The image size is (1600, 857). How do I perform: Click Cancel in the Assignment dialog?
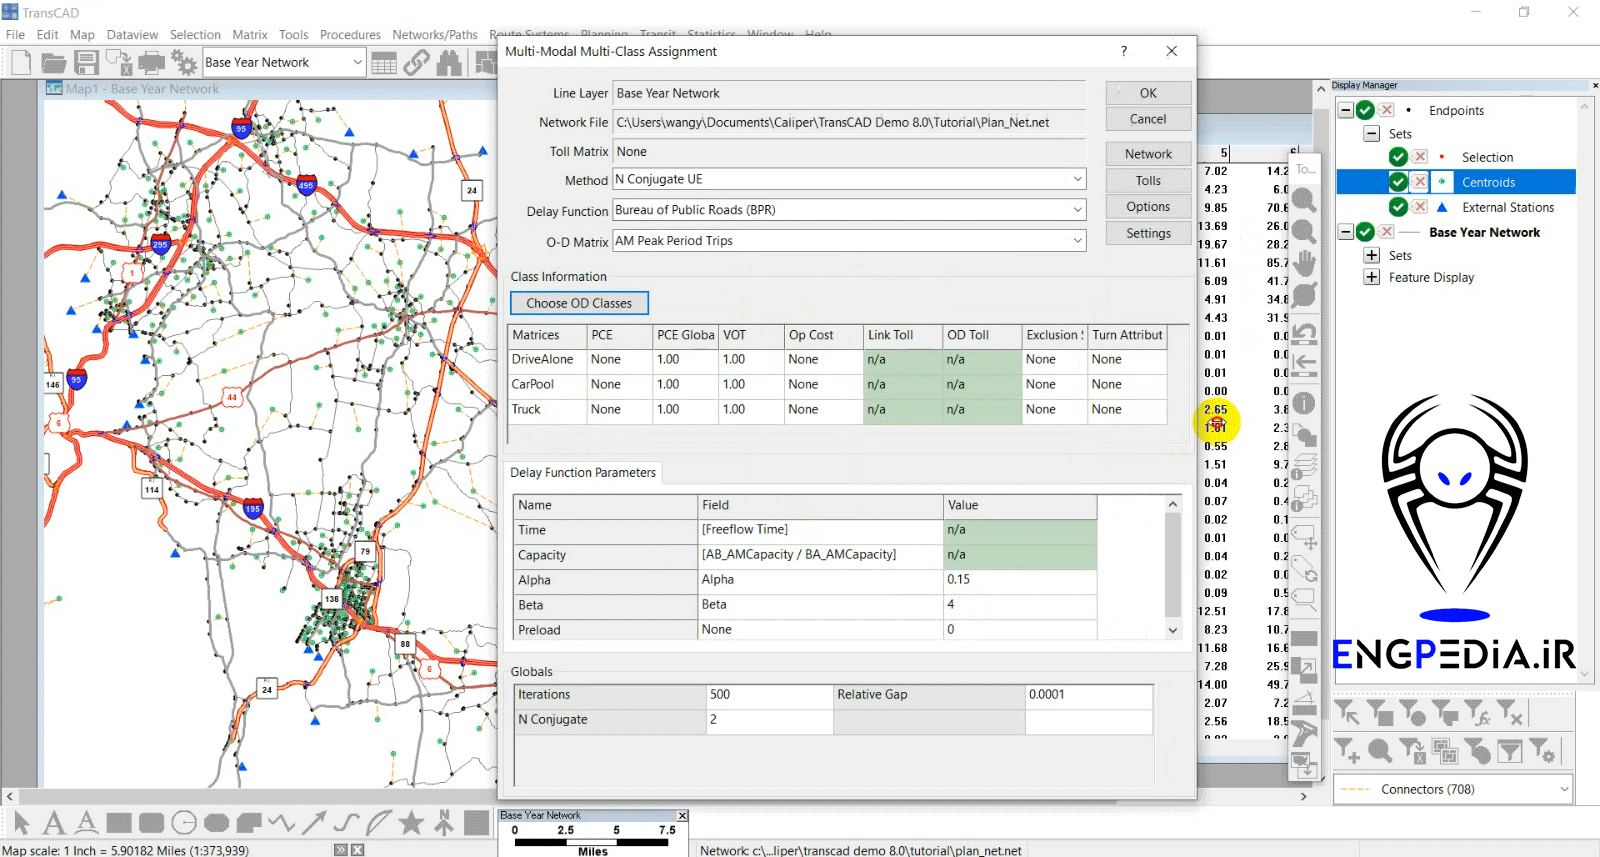coord(1148,119)
